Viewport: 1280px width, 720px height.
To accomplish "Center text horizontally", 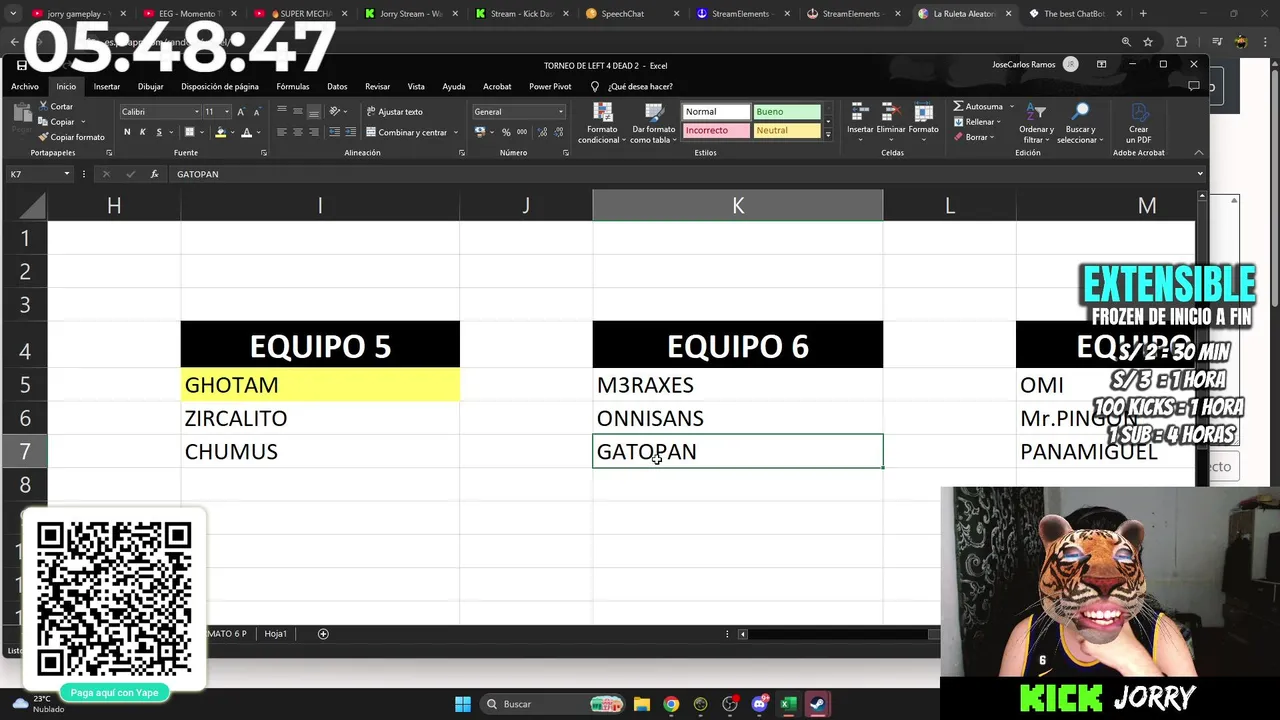I will click(298, 132).
